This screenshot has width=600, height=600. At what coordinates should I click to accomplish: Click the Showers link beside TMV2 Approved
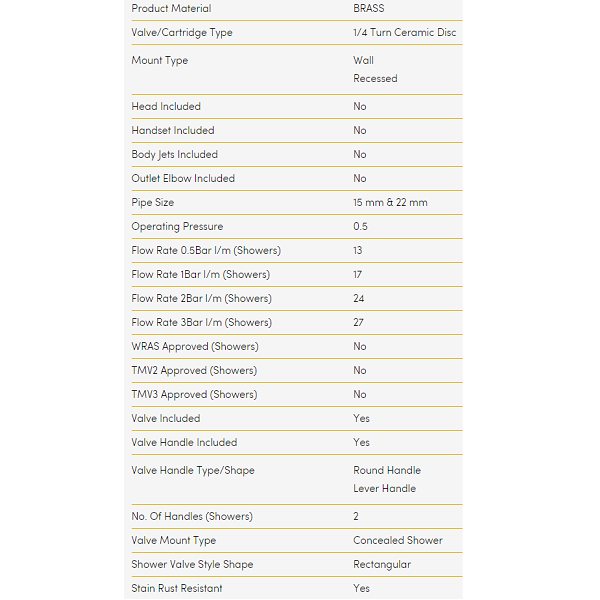click(x=233, y=371)
